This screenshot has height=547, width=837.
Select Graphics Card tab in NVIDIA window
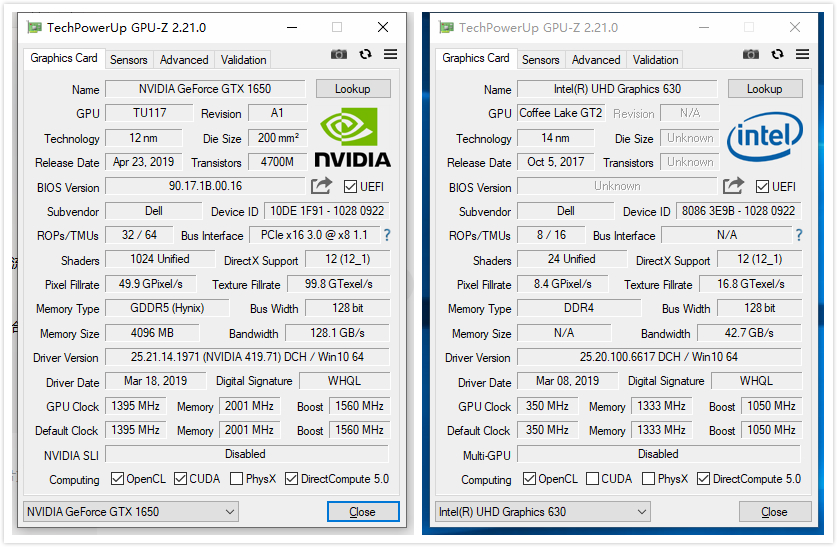click(x=64, y=58)
